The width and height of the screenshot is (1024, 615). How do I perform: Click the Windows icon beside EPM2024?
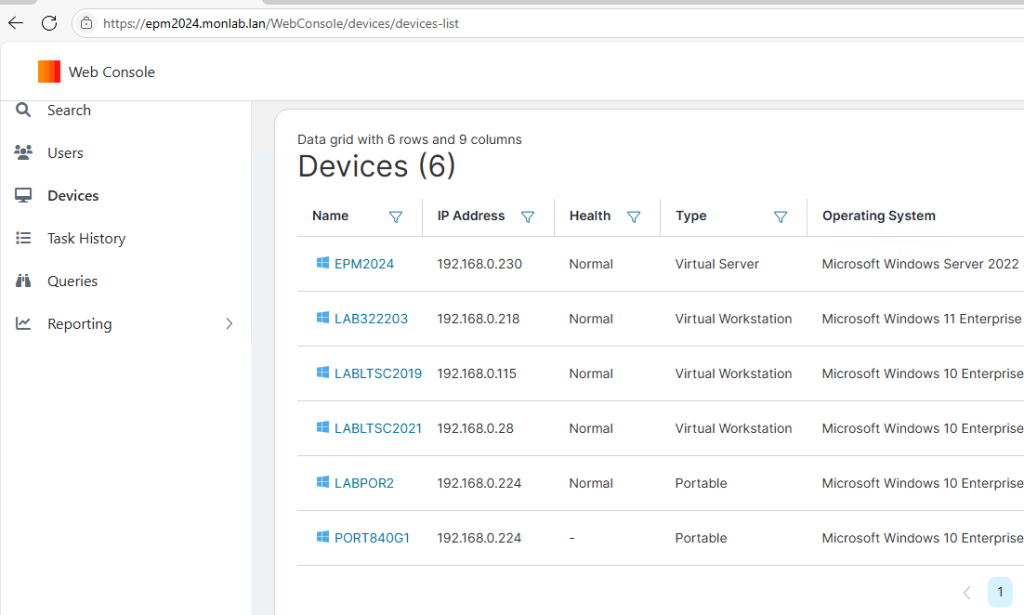coord(323,264)
